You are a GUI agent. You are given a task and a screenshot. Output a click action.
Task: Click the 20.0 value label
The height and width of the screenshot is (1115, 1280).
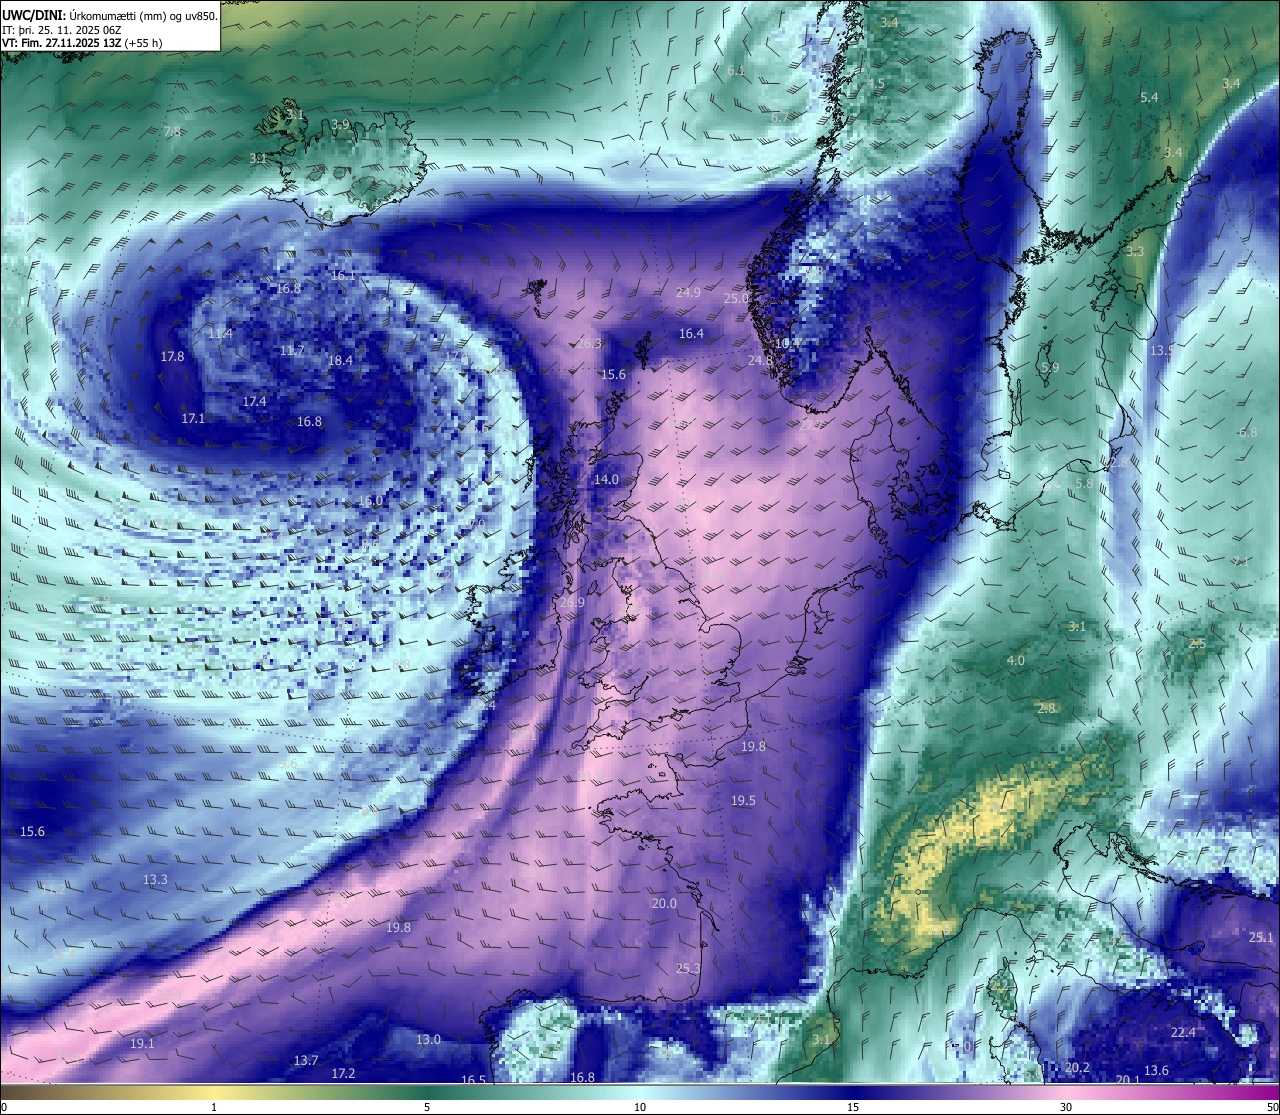[x=664, y=904]
